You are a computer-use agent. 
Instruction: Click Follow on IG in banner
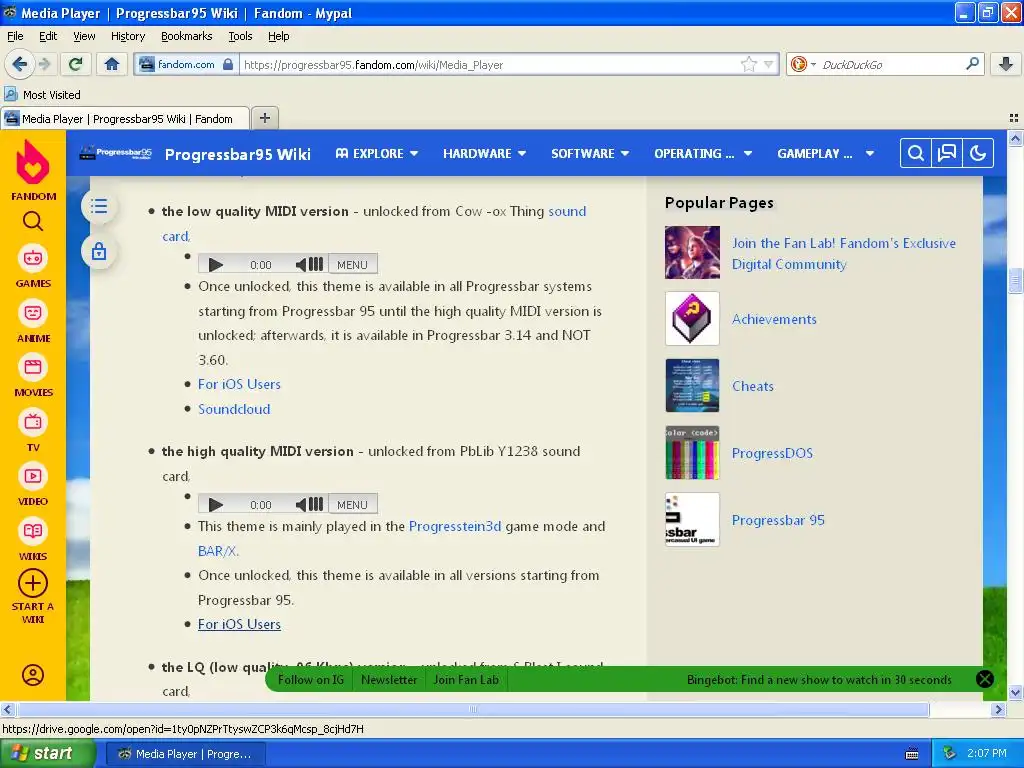310,680
